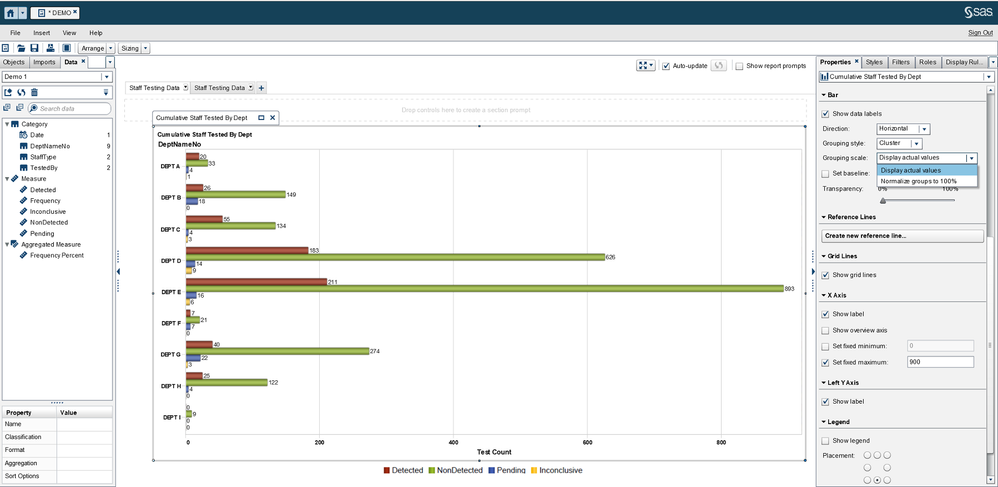Click the refresh data source icon
998x487 pixels.
[x=21, y=92]
